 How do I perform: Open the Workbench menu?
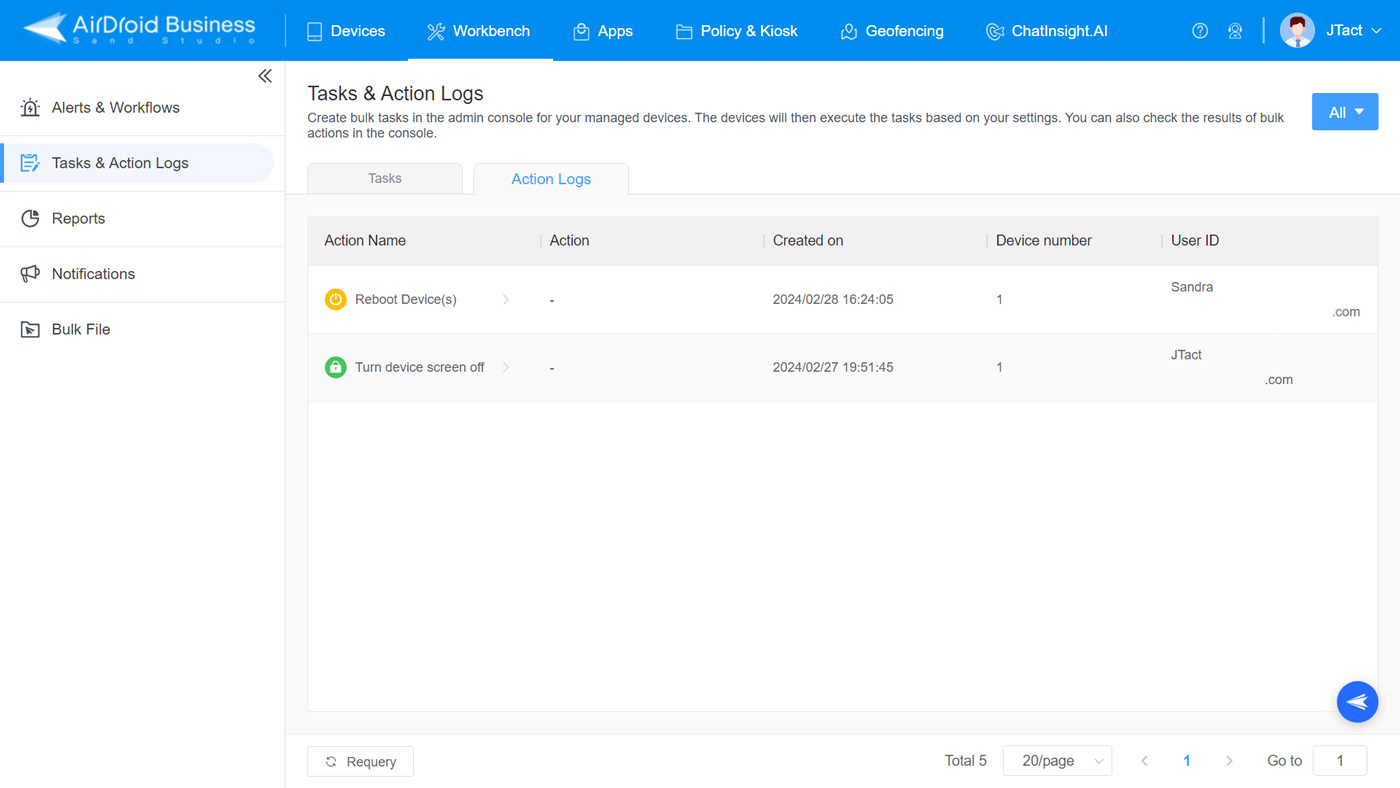479,31
